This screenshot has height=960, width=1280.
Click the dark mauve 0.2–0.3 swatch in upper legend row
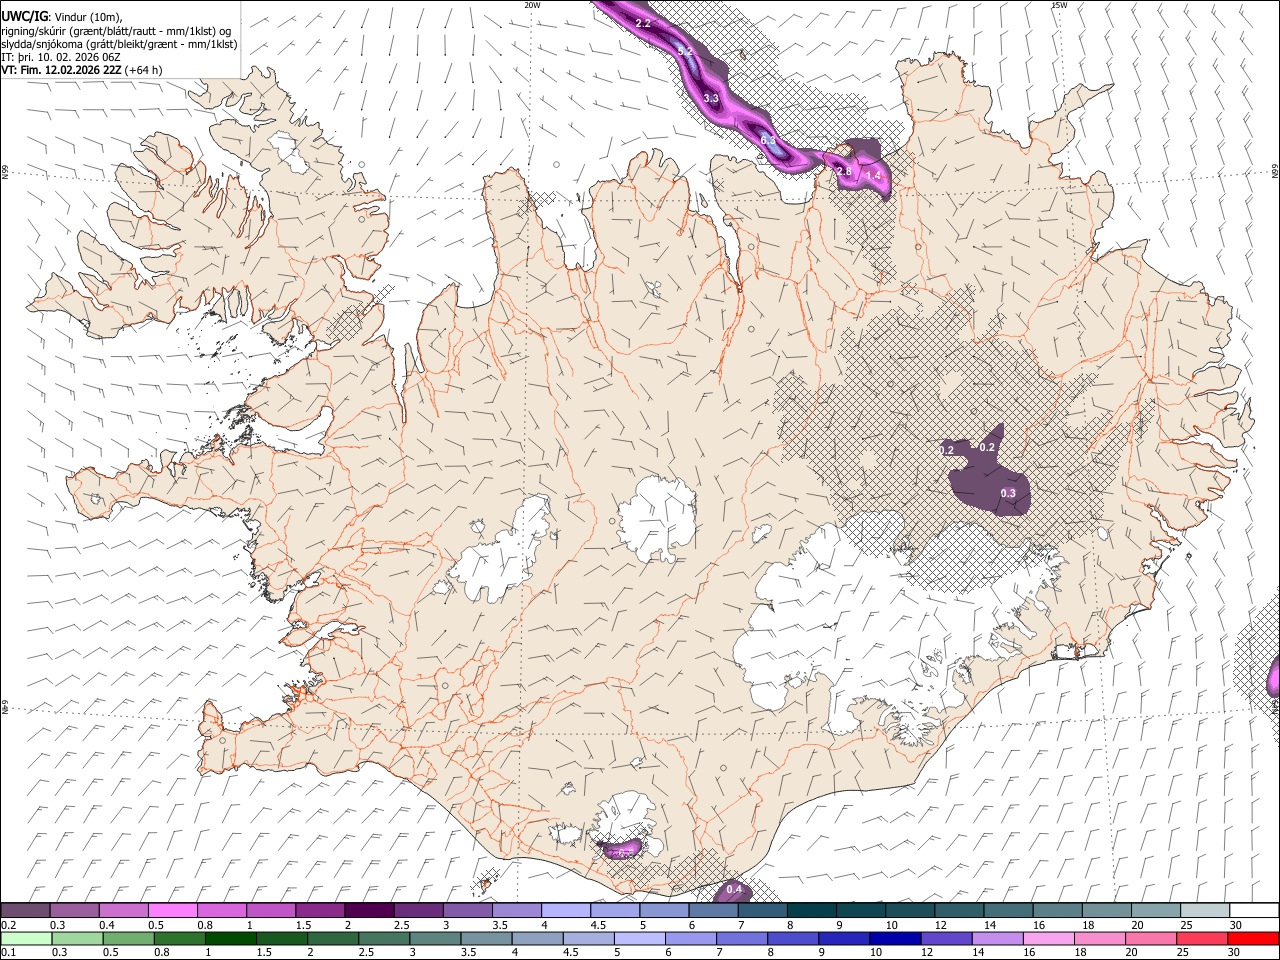click(x=25, y=910)
